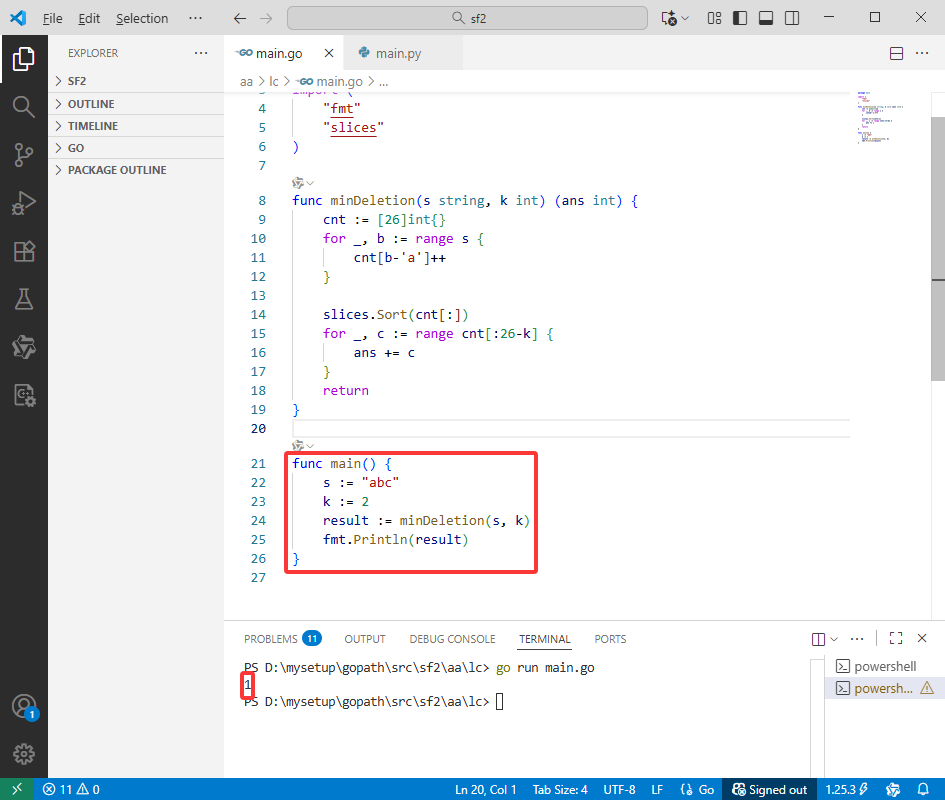Open the PORTS panel tab
This screenshot has width=945, height=800.
click(x=610, y=639)
